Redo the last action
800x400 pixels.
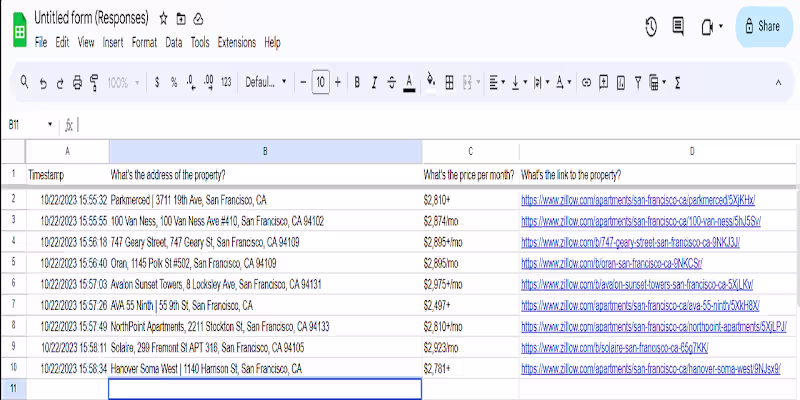pos(60,83)
